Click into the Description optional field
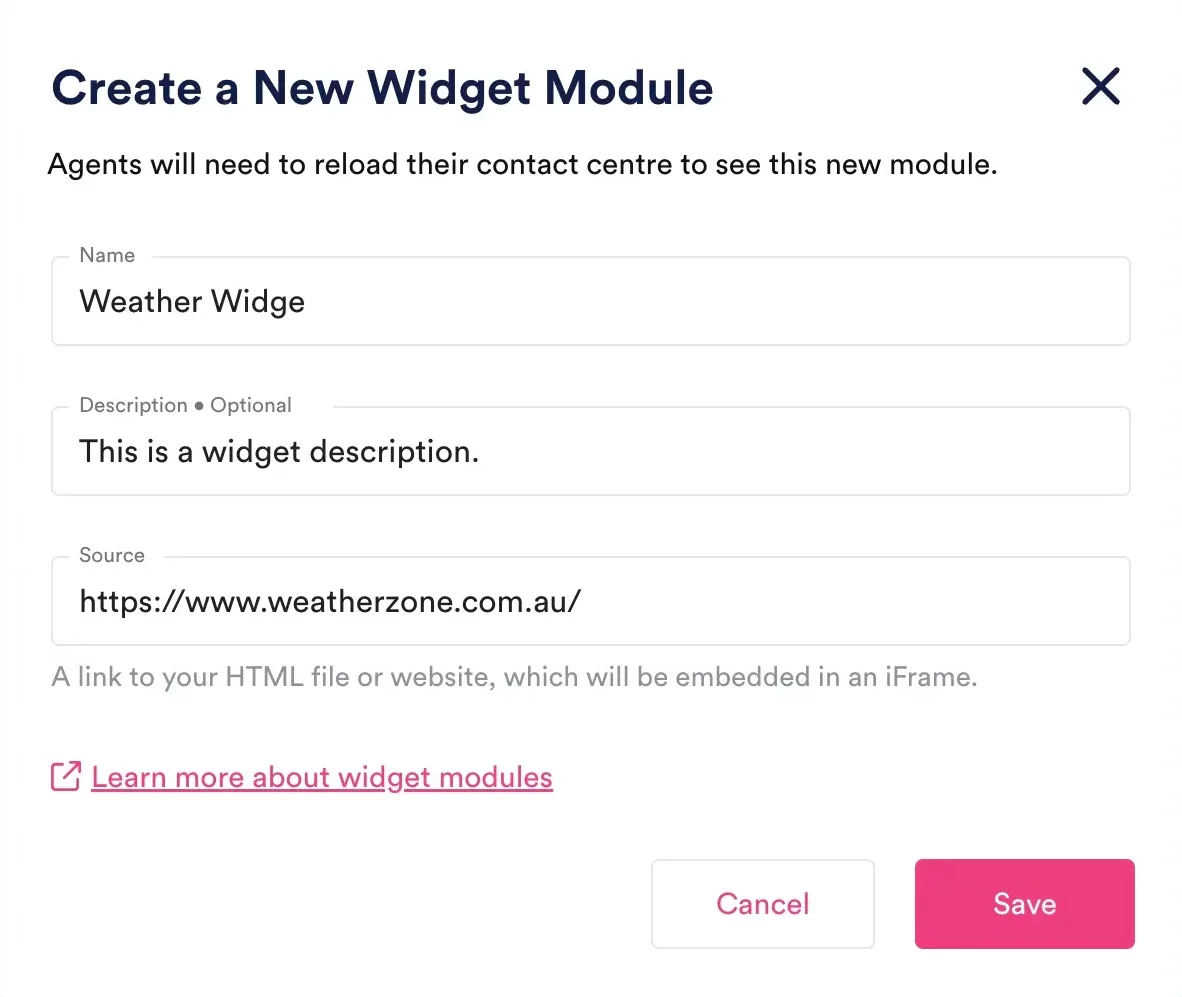 click(590, 451)
